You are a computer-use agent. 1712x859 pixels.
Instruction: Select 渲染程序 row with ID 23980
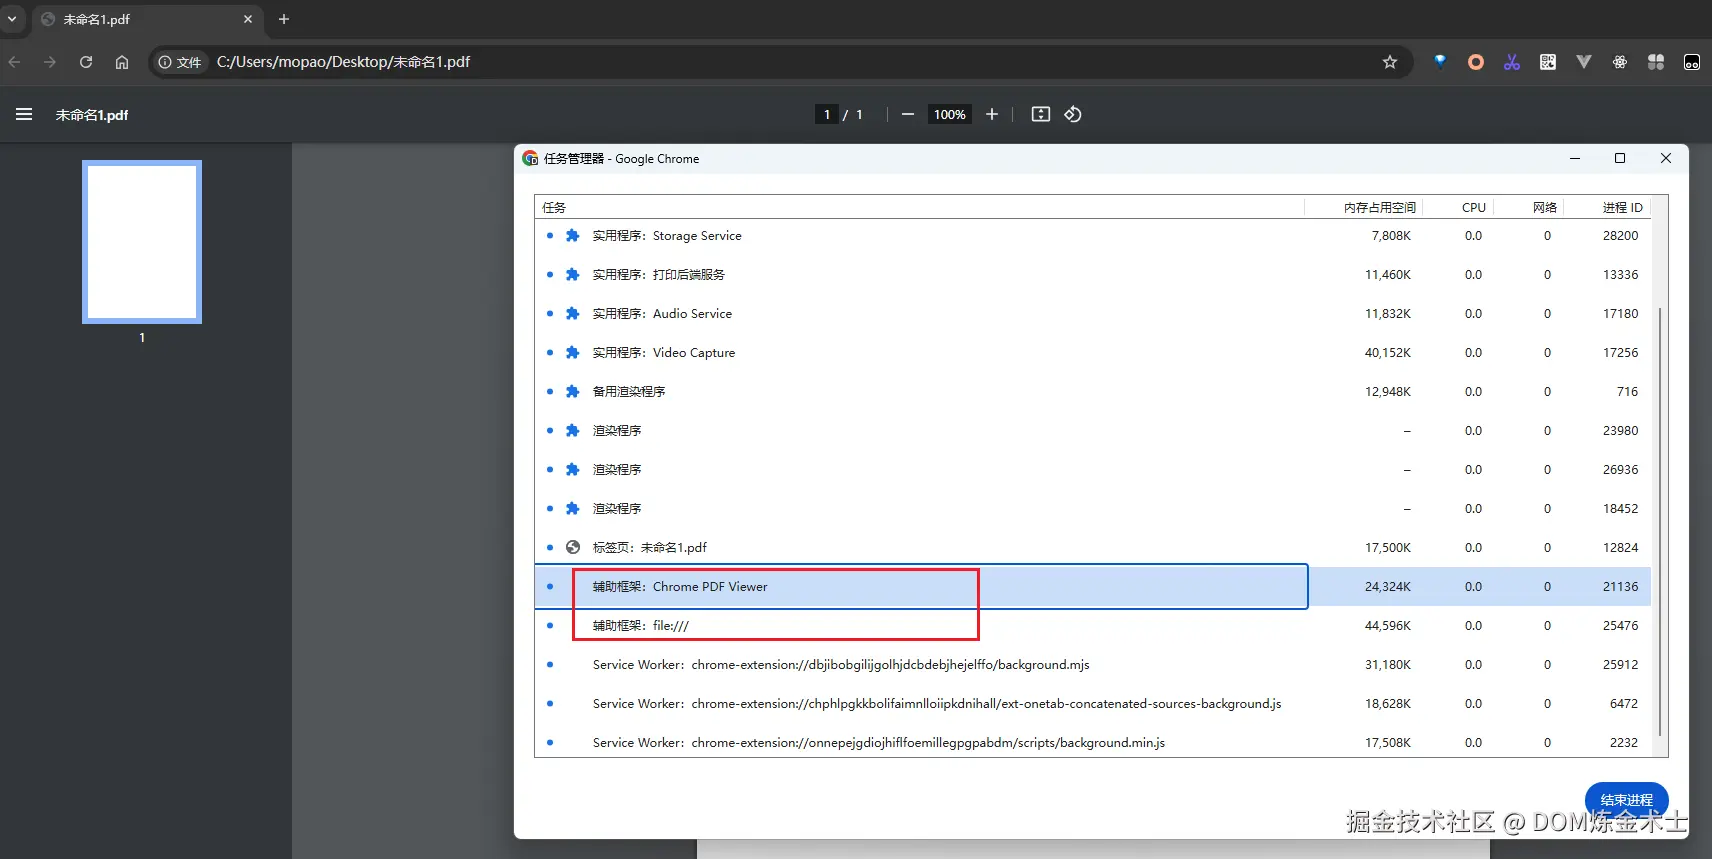[x=1093, y=431]
